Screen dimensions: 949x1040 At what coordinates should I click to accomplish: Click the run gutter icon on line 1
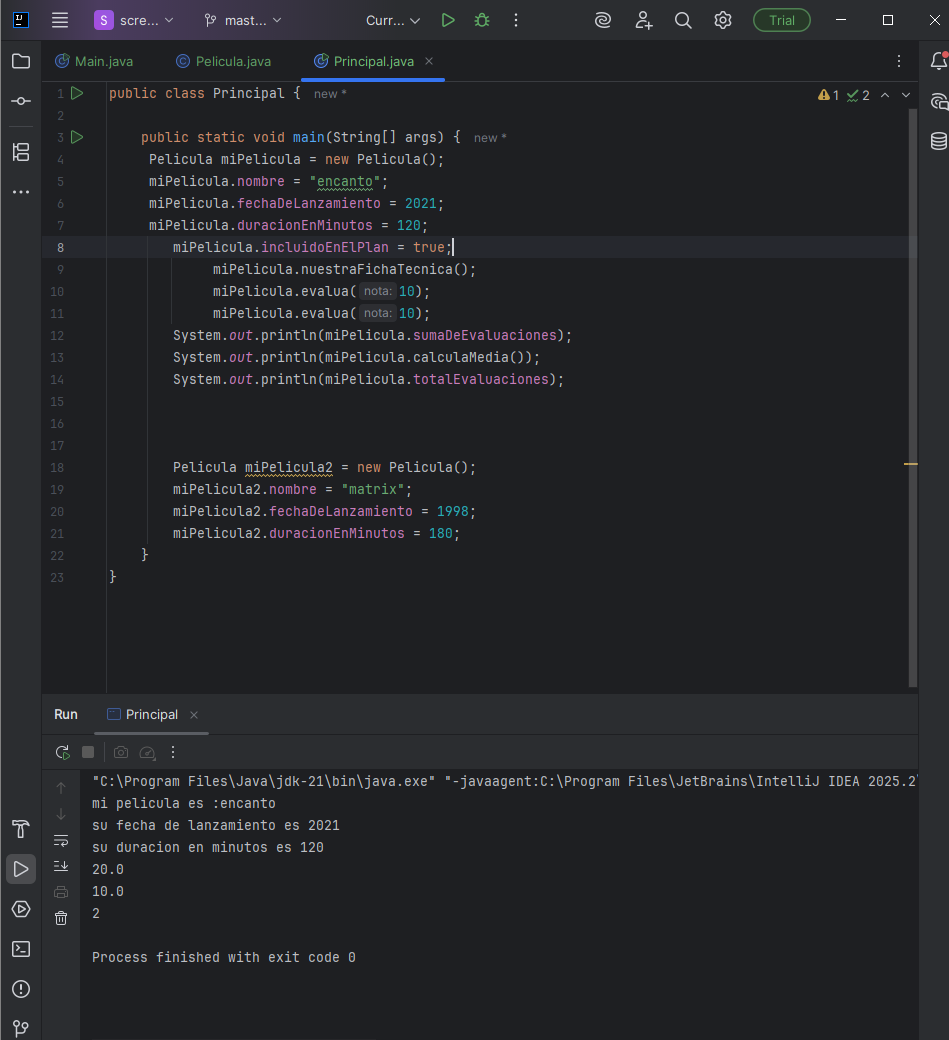(77, 94)
